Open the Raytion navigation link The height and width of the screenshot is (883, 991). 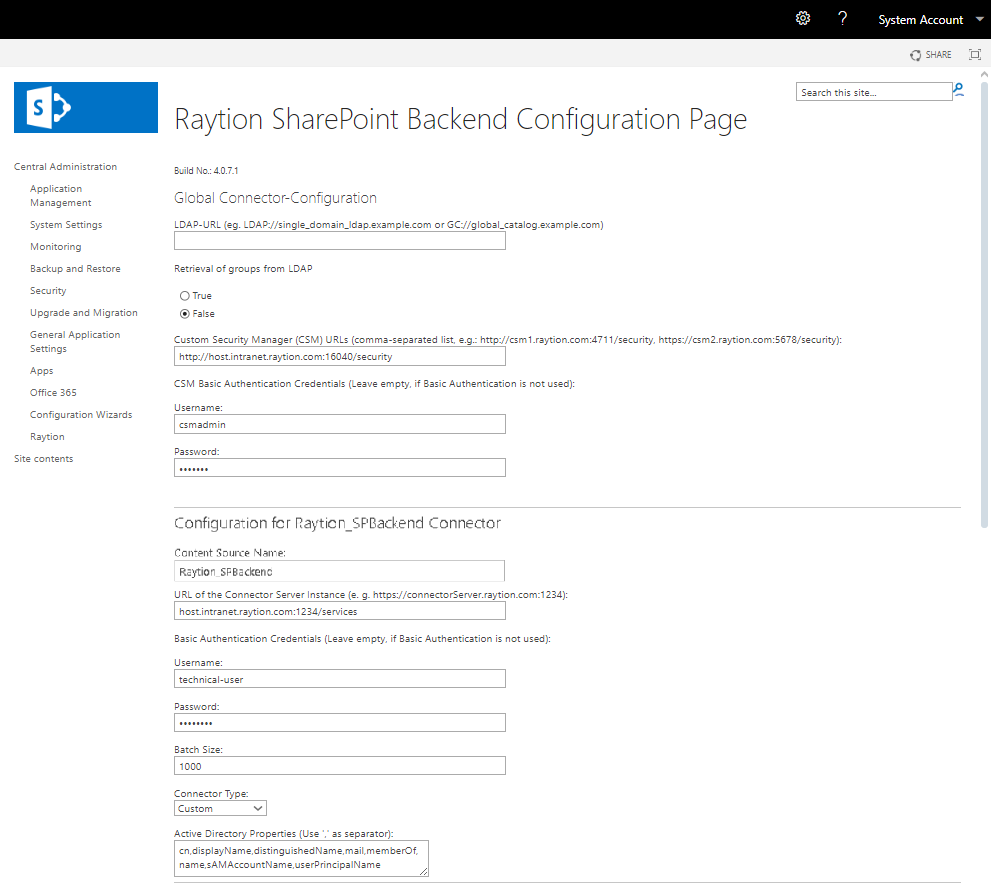tap(47, 437)
